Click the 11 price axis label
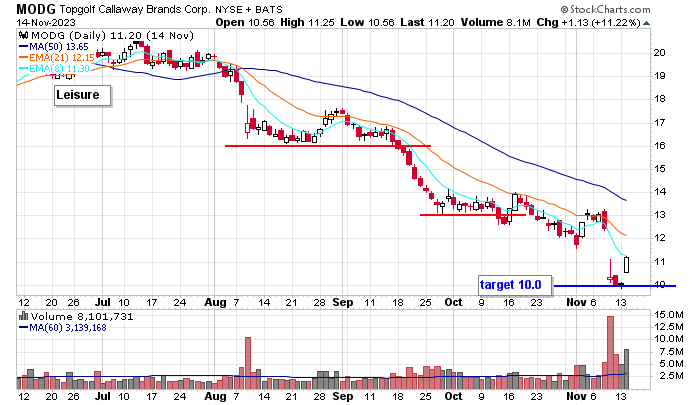Screen dimensions: 700x405 [x=659, y=262]
